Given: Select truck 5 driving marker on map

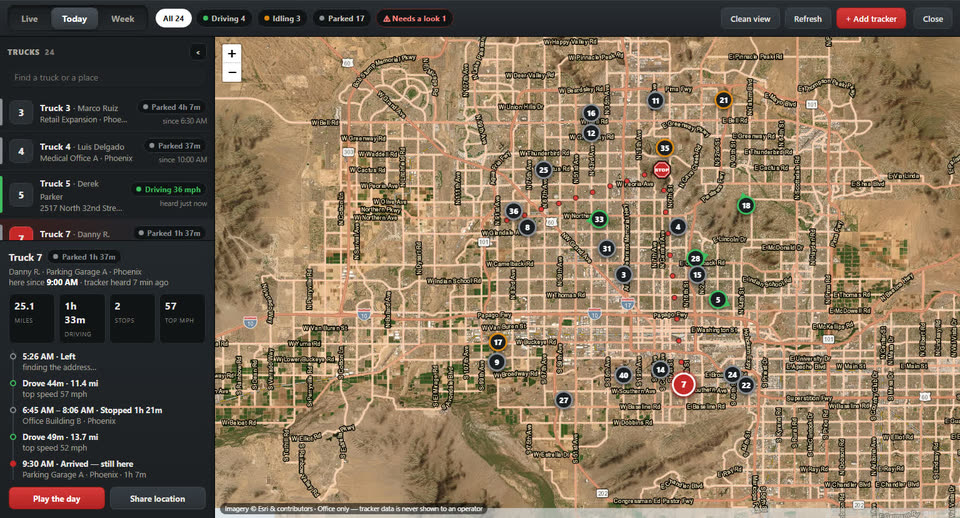Looking at the screenshot, I should click(718, 300).
